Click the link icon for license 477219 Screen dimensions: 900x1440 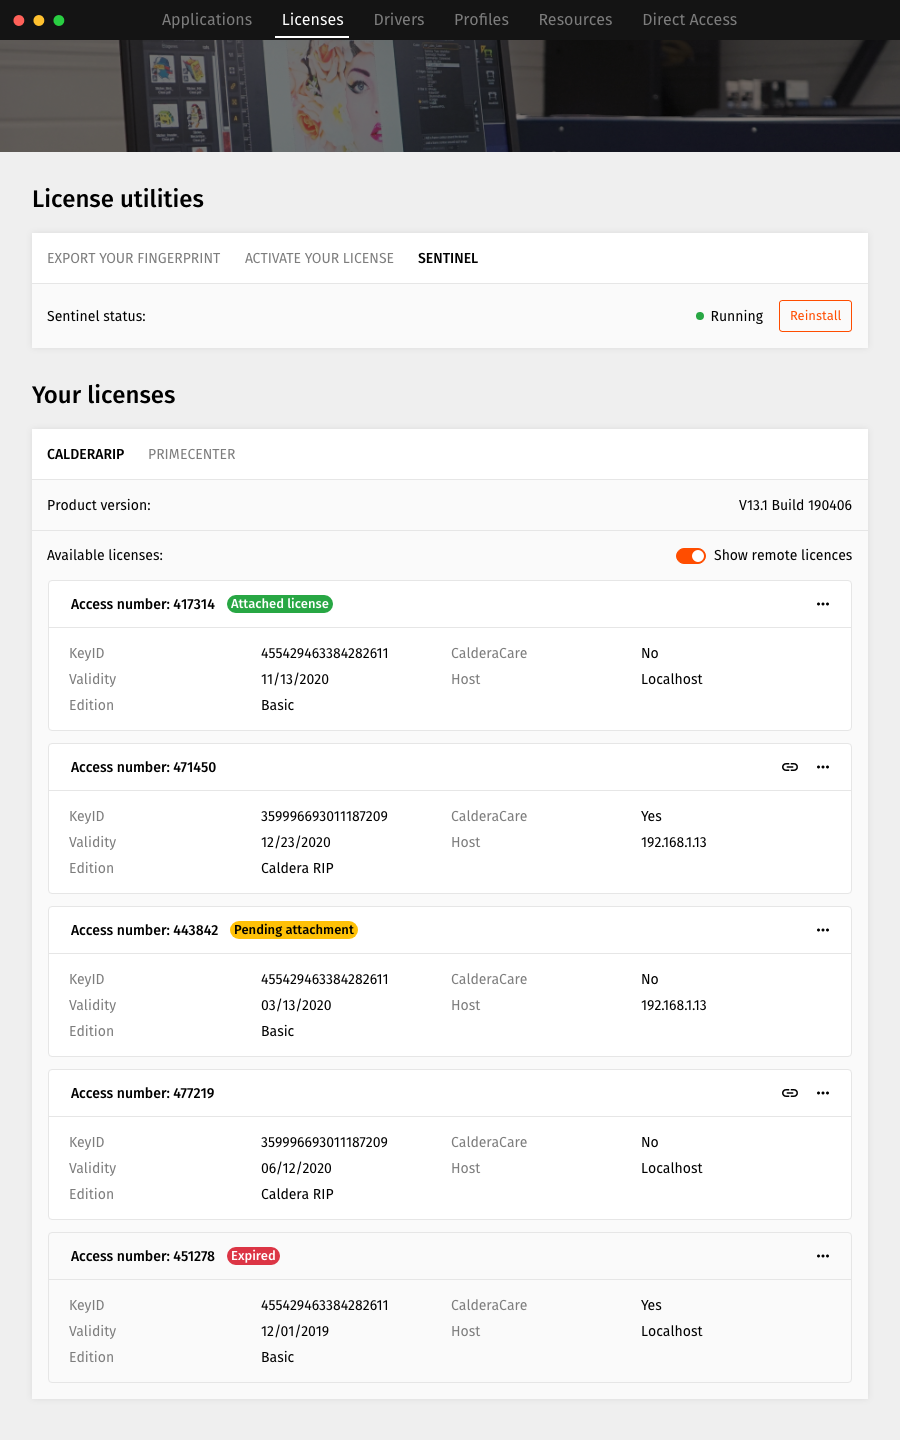pyautogui.click(x=790, y=1093)
